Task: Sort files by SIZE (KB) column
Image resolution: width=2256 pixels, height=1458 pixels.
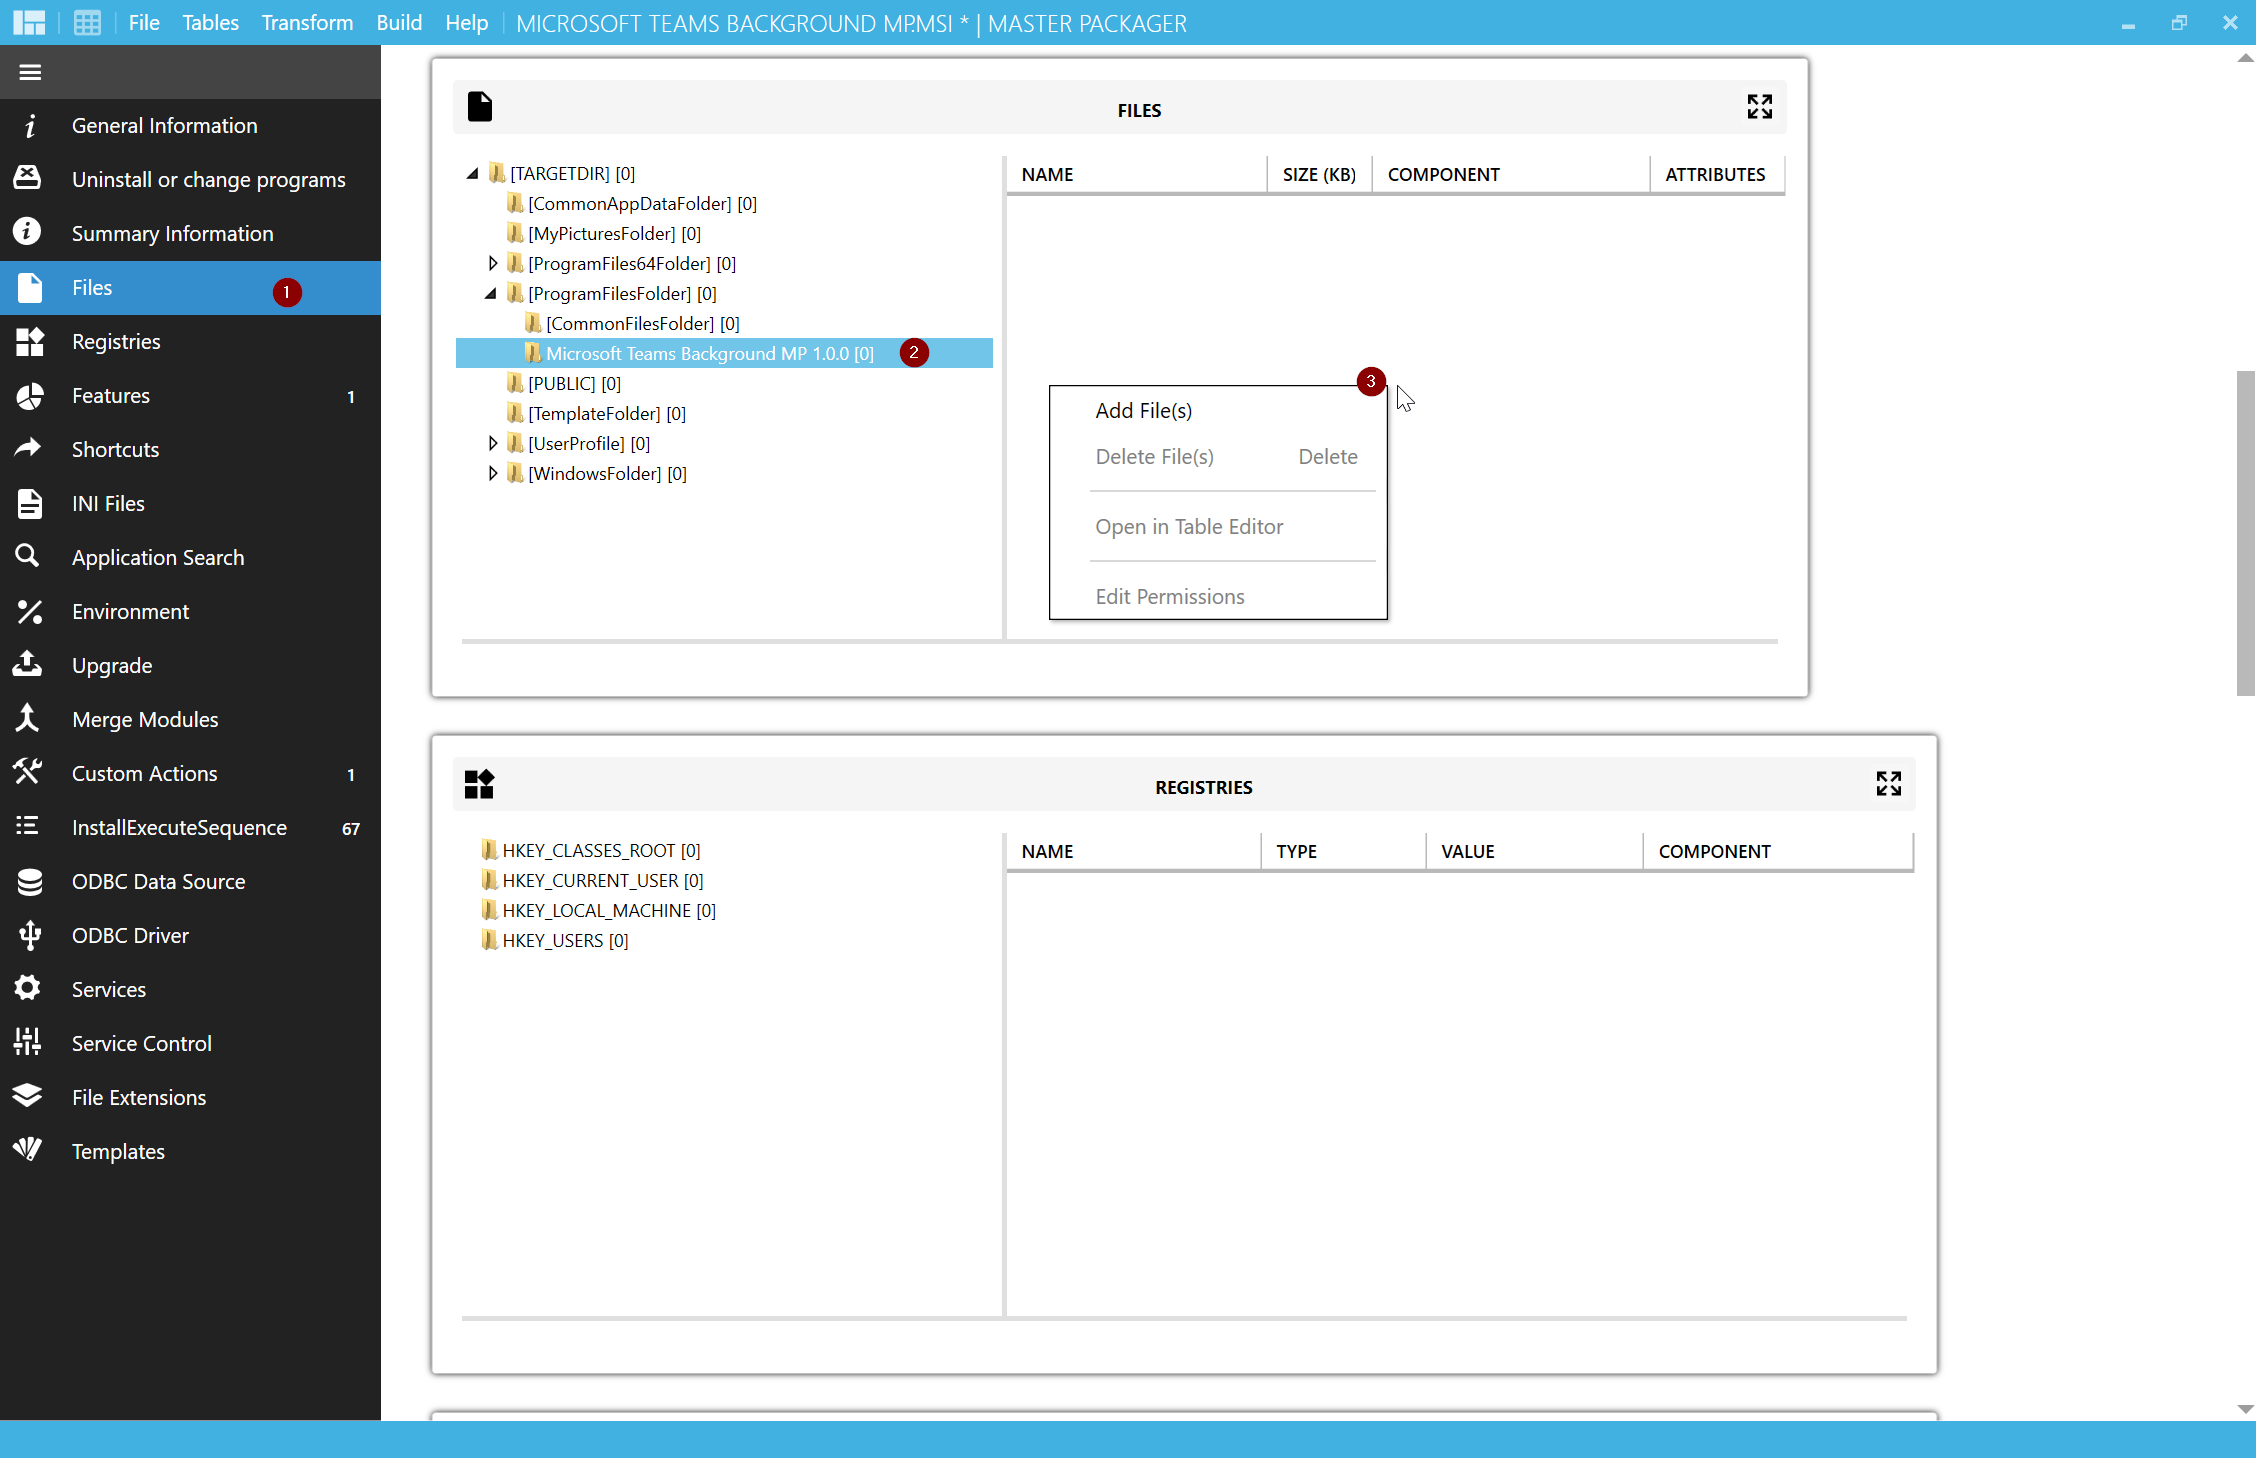Action: tap(1319, 175)
